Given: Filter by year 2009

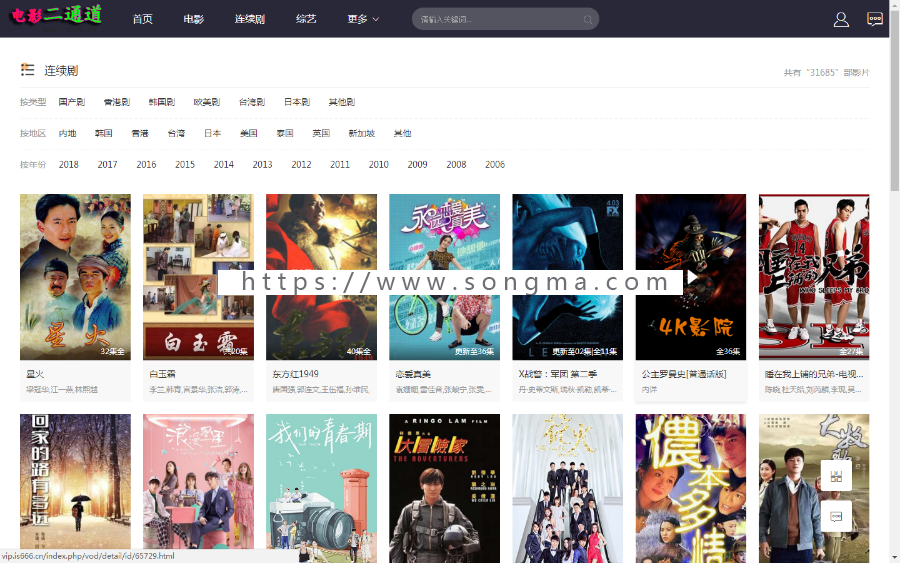Looking at the screenshot, I should (x=417, y=164).
